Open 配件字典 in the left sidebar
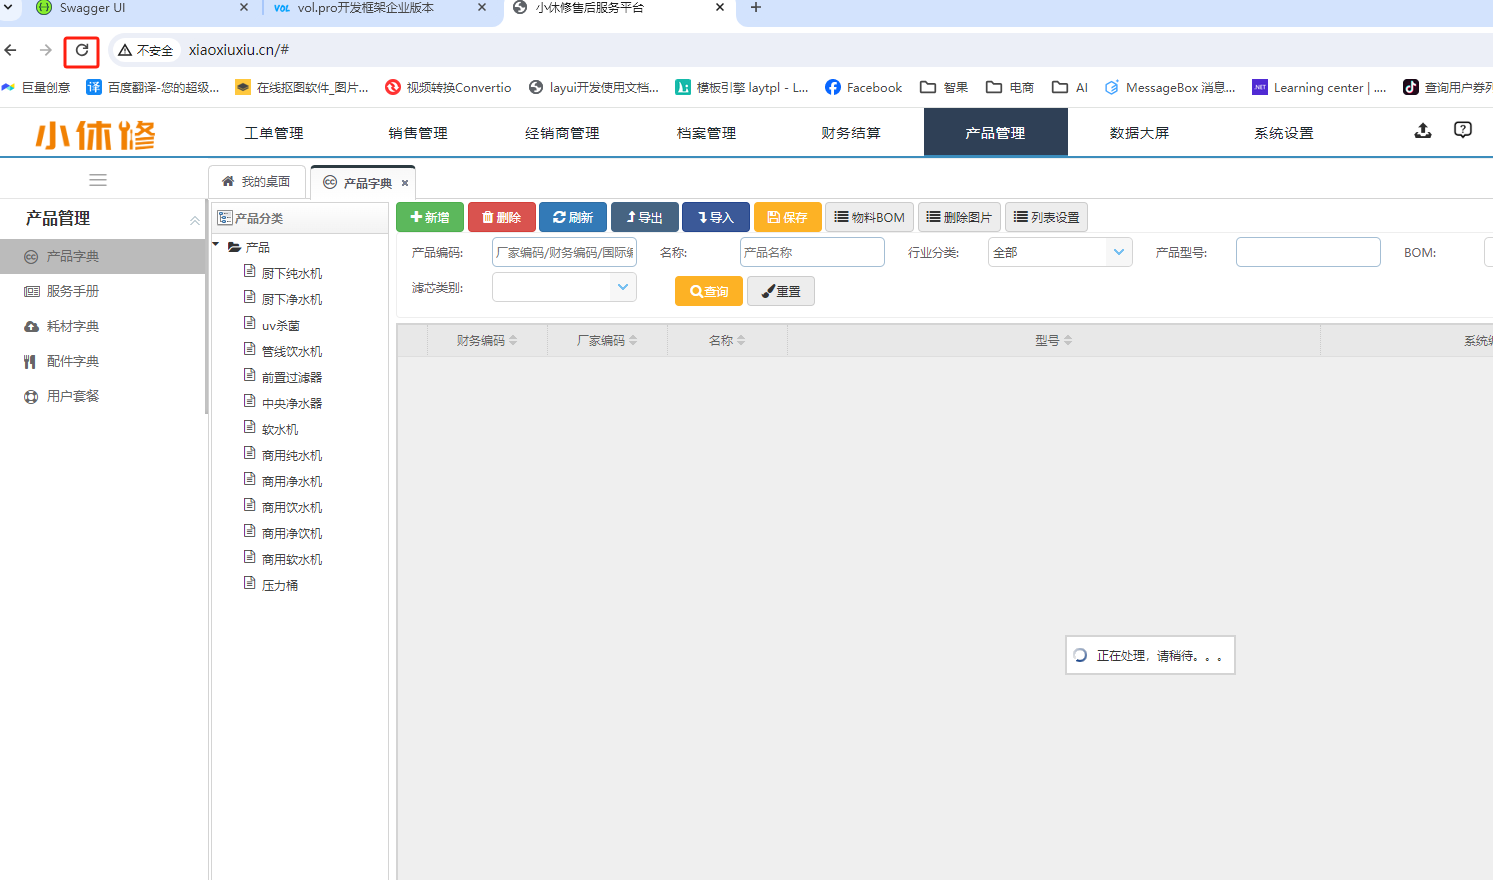Image resolution: width=1493 pixels, height=880 pixels. point(72,361)
